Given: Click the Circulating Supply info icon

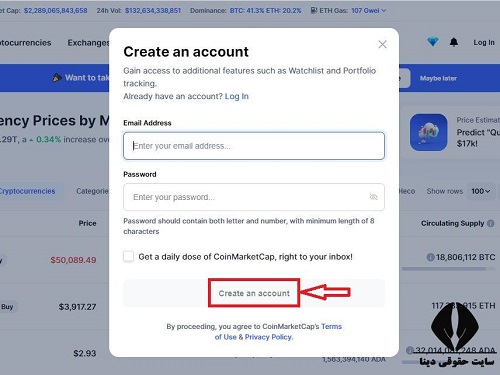Looking at the screenshot, I should pyautogui.click(x=491, y=223).
